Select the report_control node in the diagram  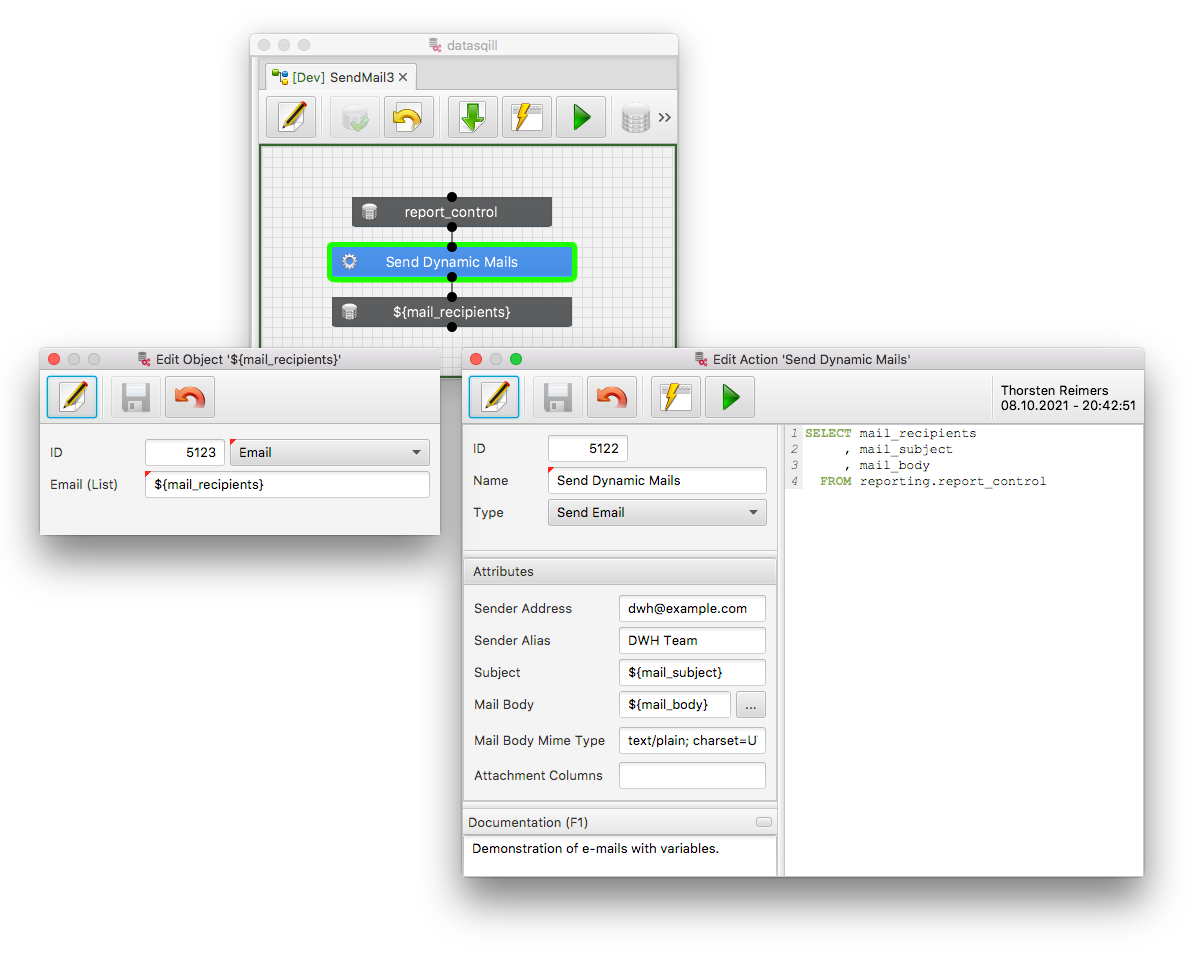click(x=451, y=212)
